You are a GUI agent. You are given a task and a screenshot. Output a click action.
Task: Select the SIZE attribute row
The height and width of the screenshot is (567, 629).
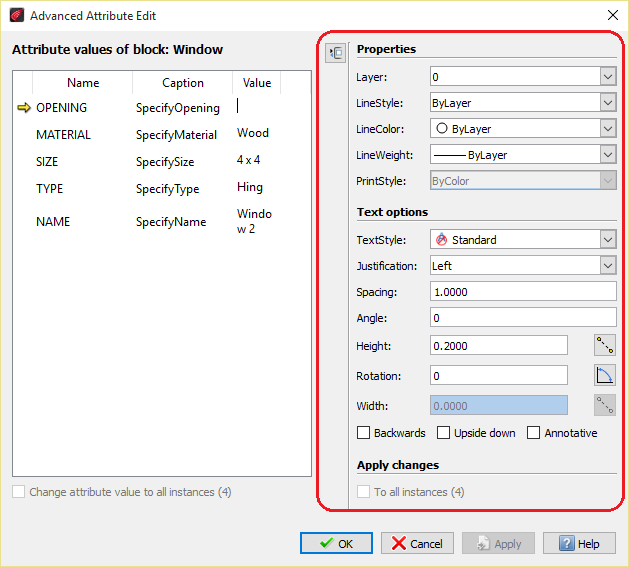47,162
